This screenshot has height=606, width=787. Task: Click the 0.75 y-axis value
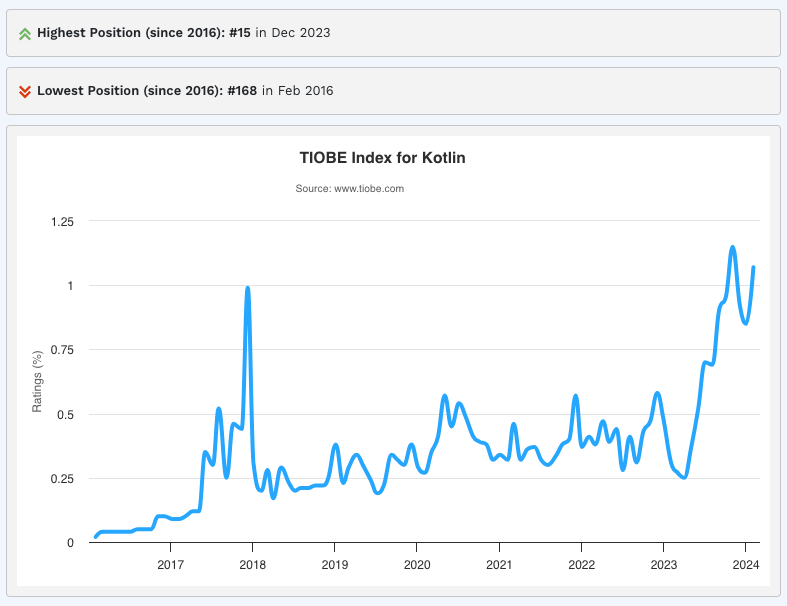pyautogui.click(x=62, y=350)
